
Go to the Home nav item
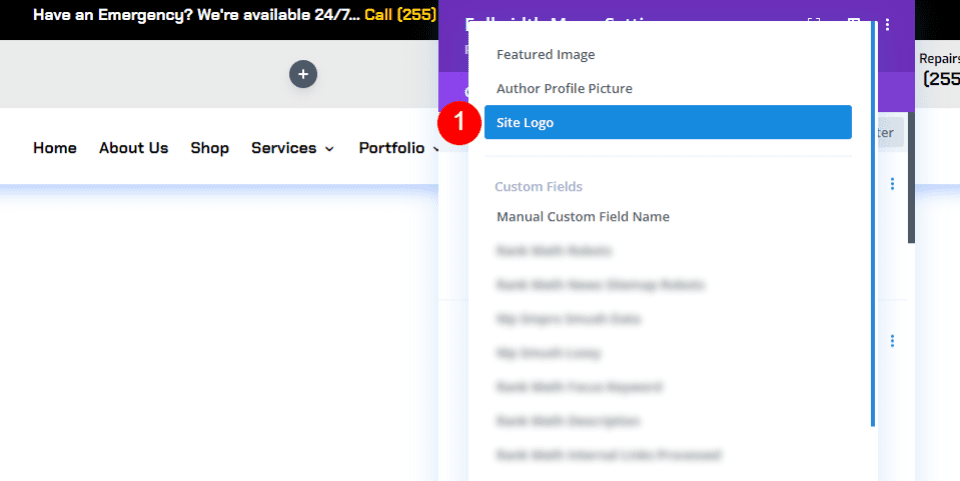click(x=55, y=148)
